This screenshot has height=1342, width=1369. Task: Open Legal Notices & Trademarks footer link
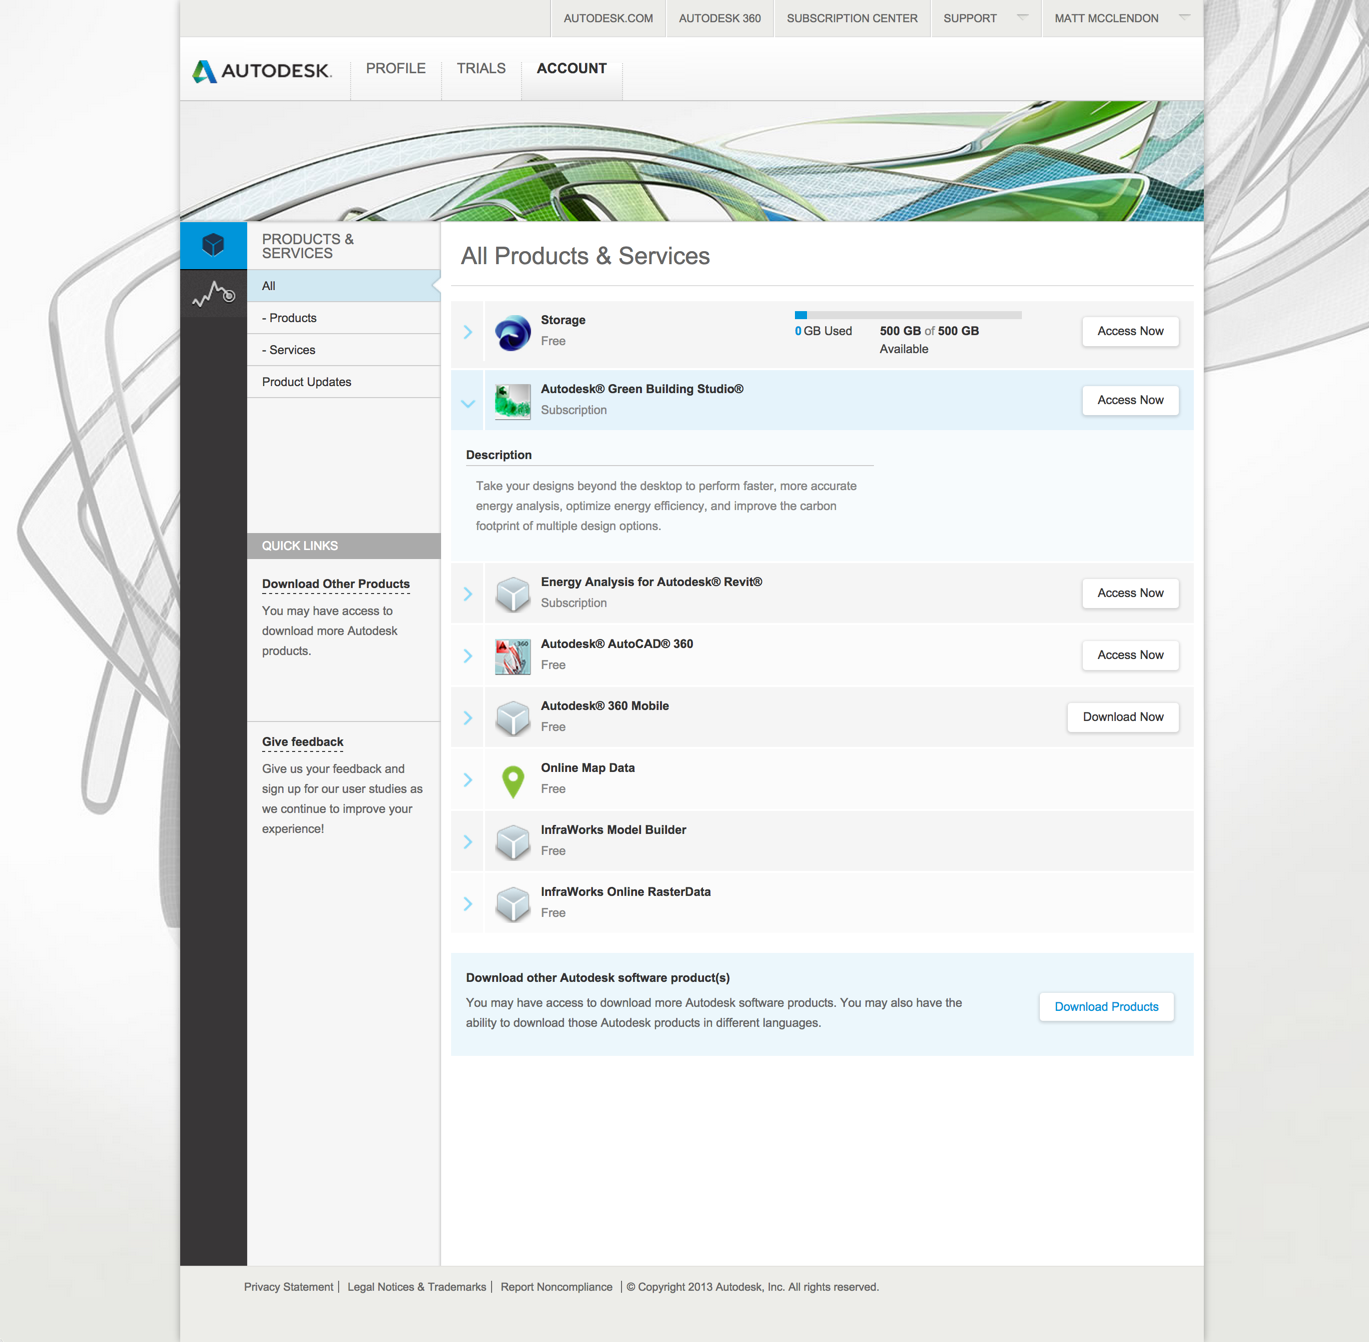coord(417,1287)
